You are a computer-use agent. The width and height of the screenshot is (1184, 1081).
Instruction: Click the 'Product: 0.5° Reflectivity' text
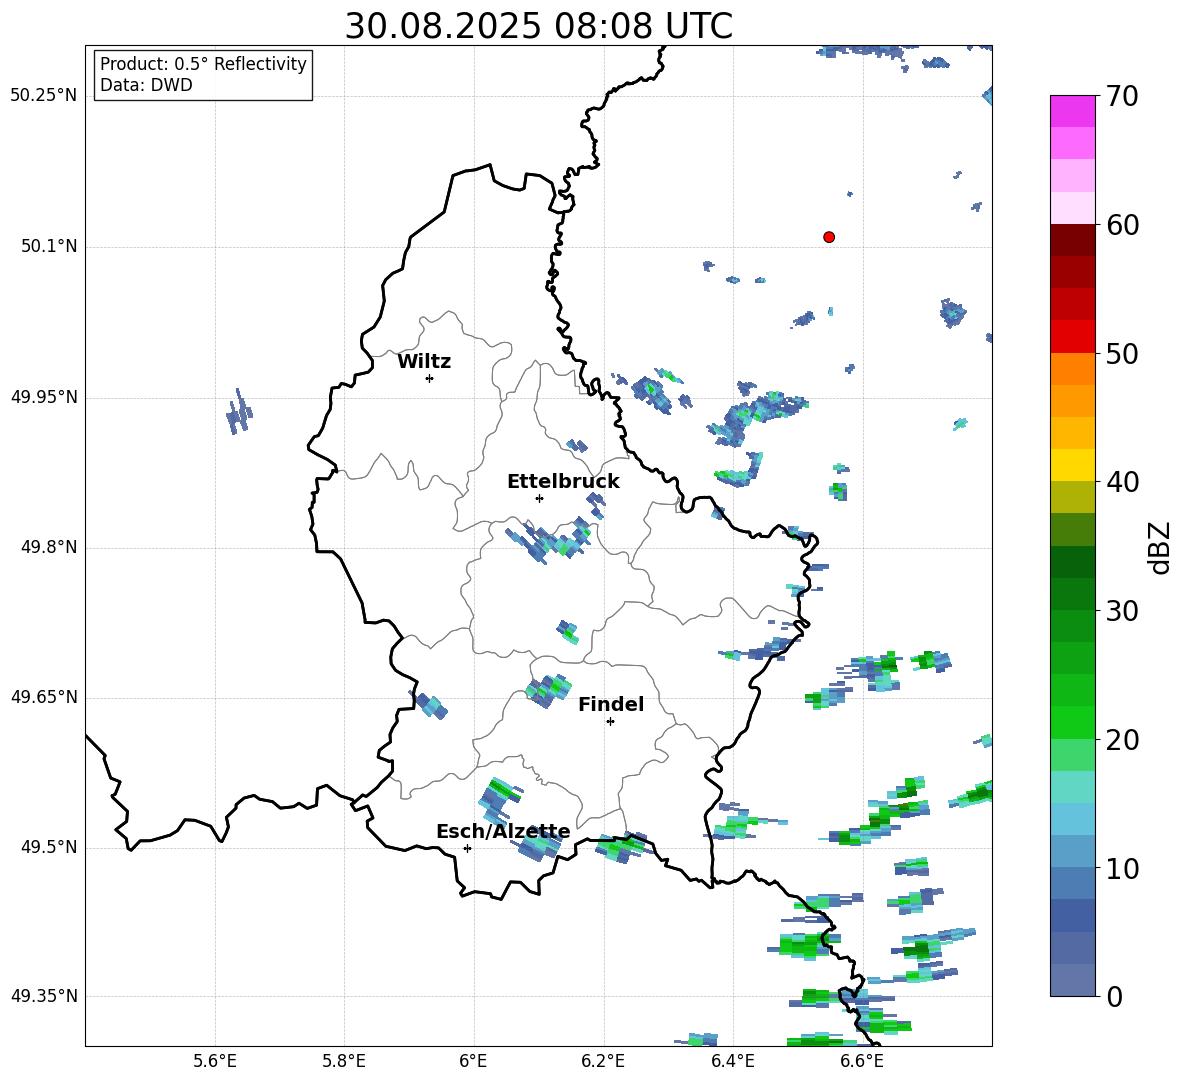[203, 64]
